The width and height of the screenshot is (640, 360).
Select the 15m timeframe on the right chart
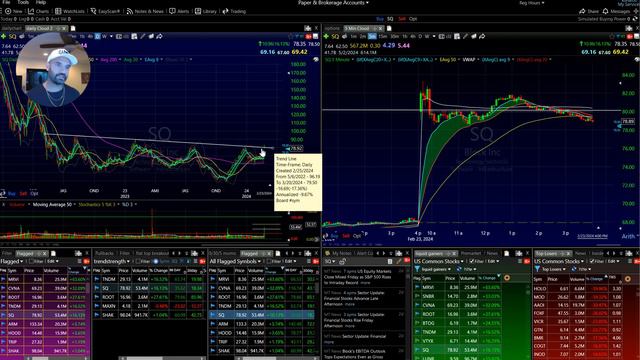click(x=382, y=37)
